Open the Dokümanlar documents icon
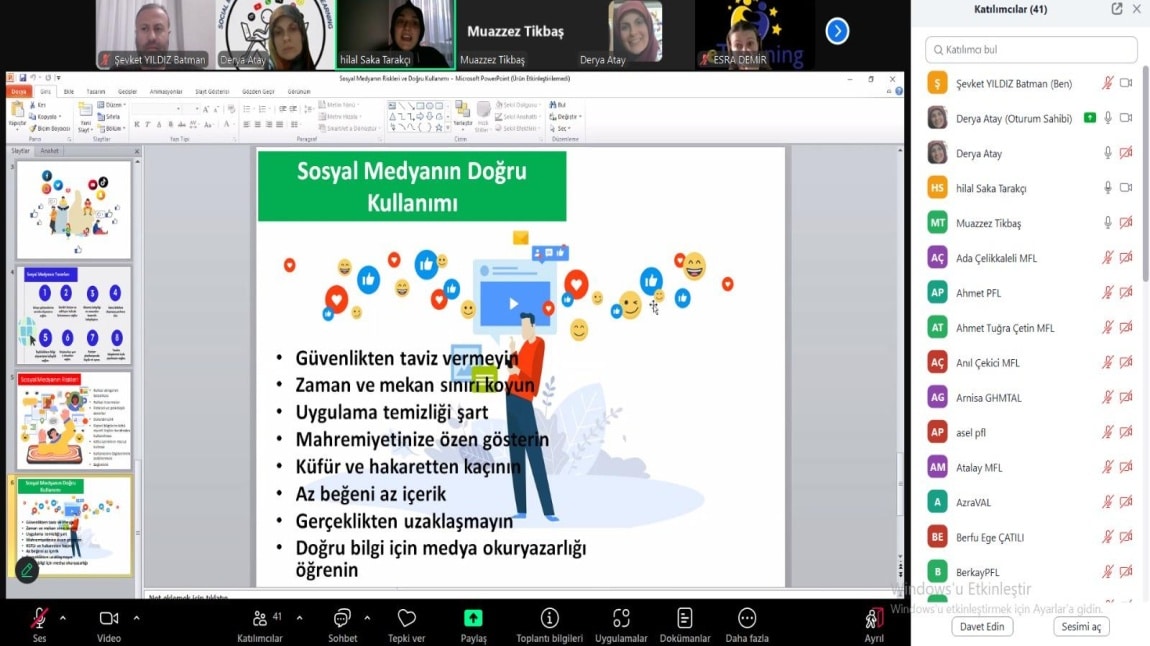This screenshot has width=1150, height=646. pyautogui.click(x=684, y=618)
